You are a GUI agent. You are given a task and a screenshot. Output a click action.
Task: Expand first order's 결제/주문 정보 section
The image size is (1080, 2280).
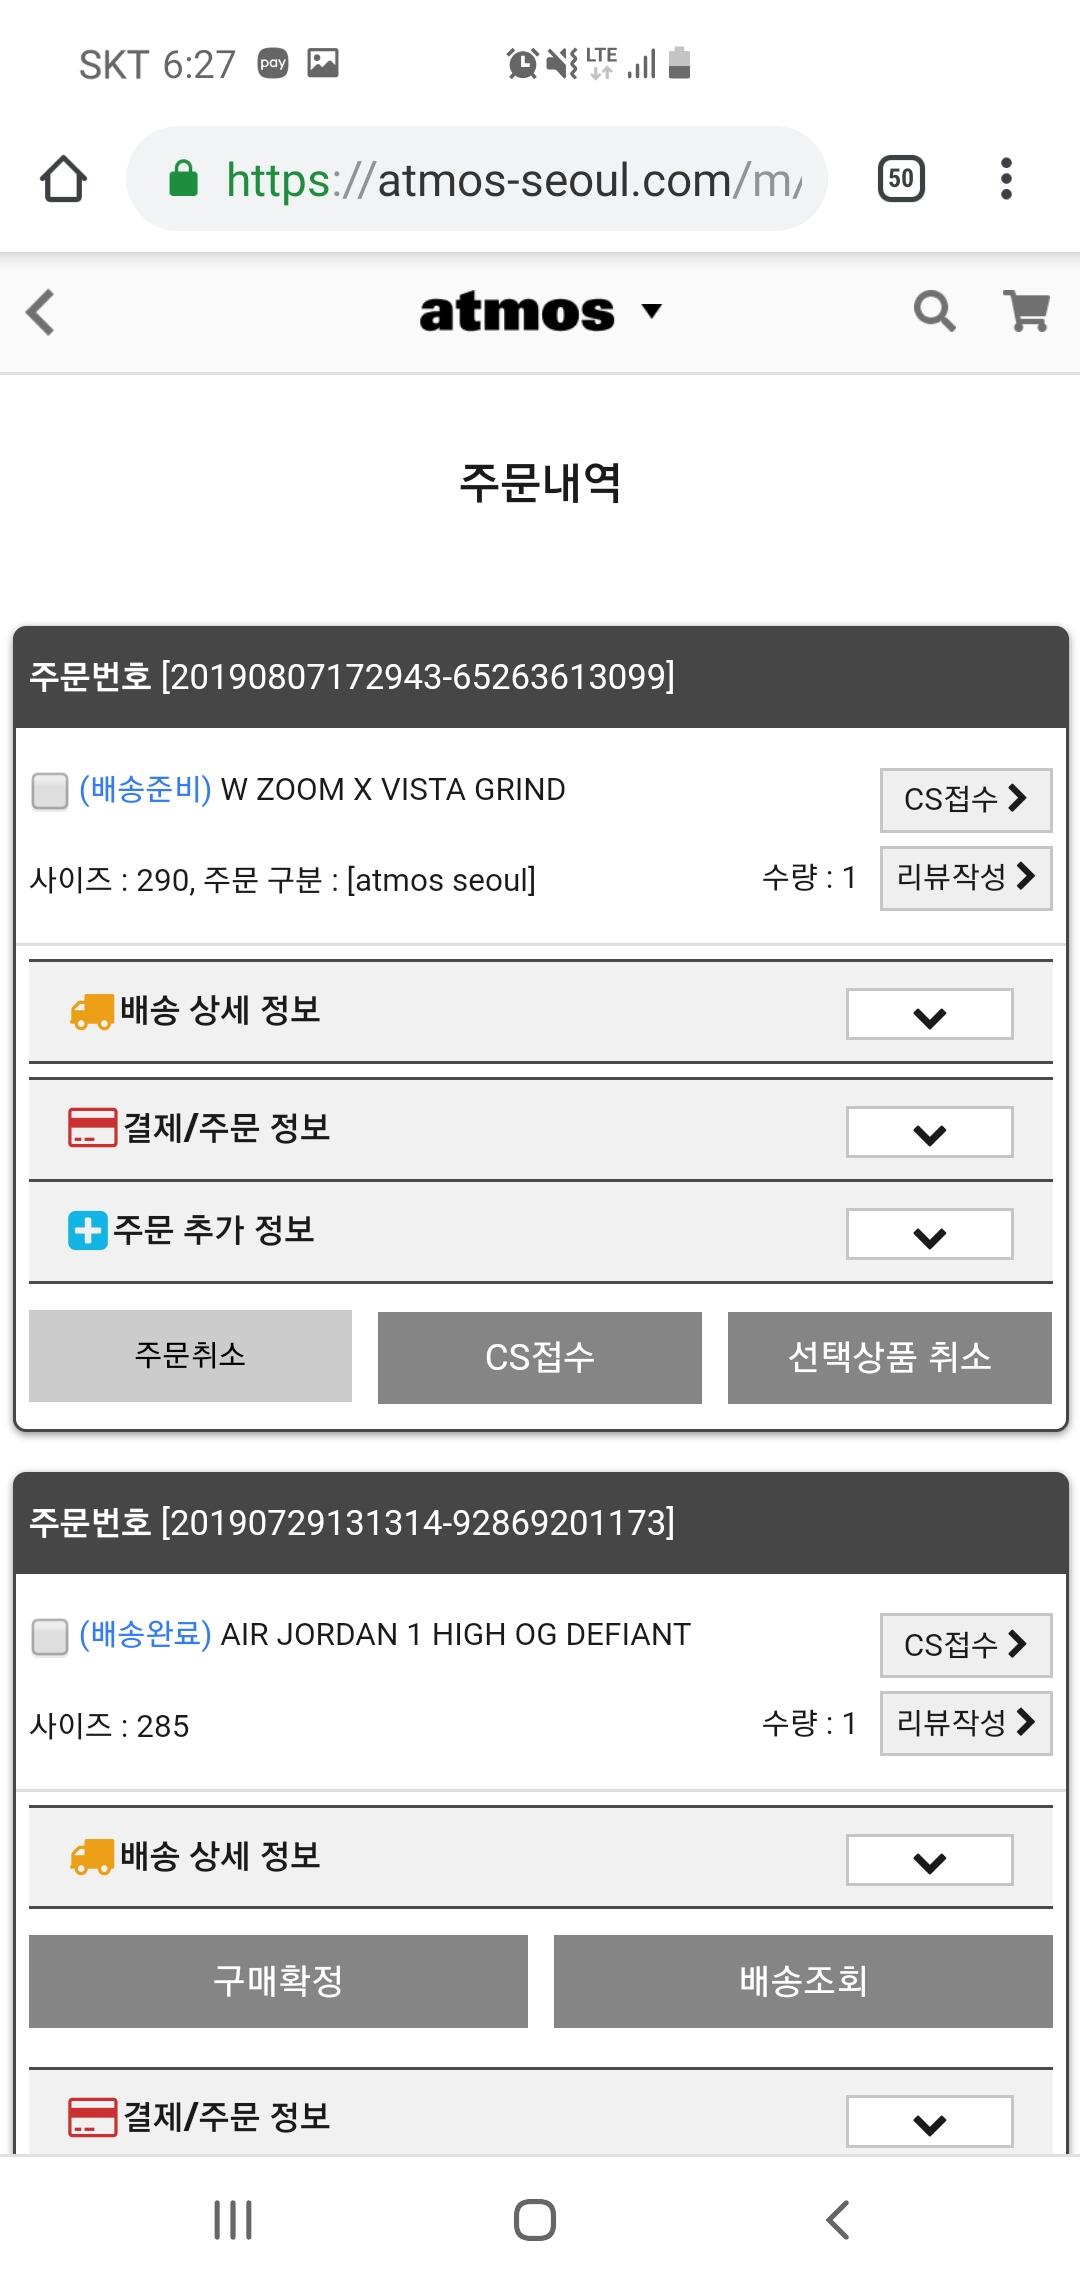pyautogui.click(x=929, y=1132)
